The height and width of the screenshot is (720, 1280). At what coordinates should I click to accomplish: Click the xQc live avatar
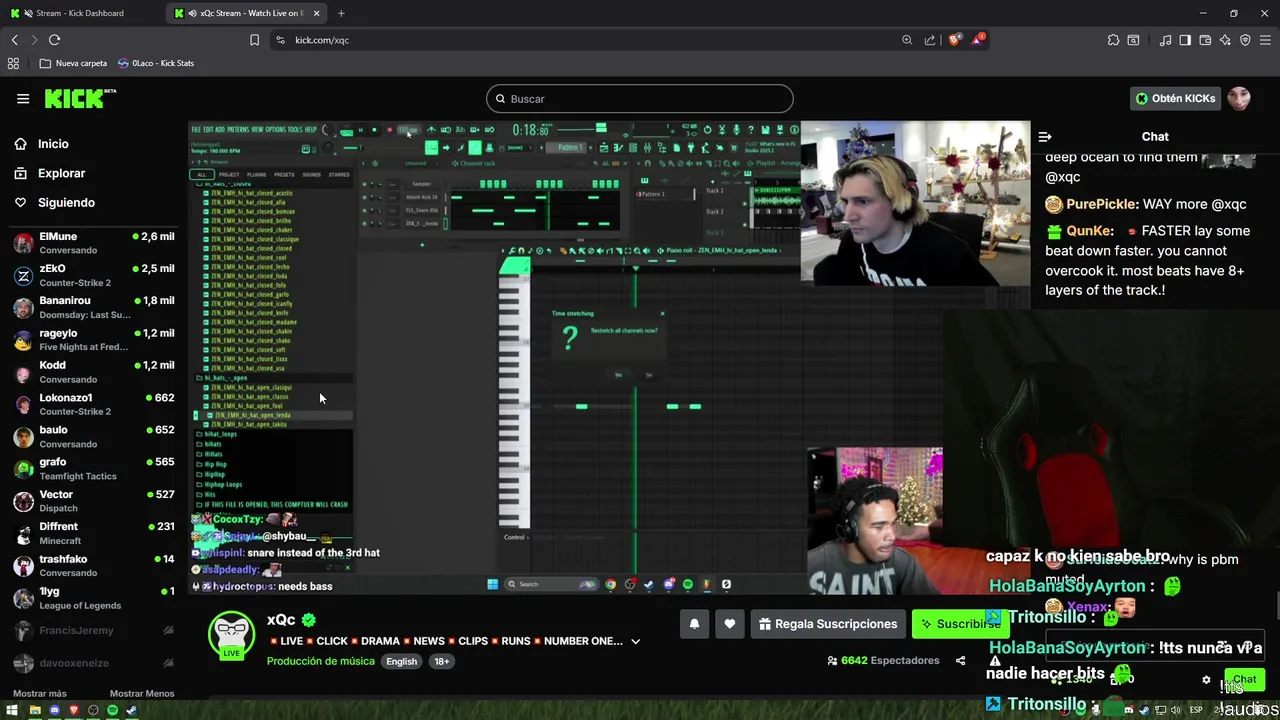tap(231, 635)
